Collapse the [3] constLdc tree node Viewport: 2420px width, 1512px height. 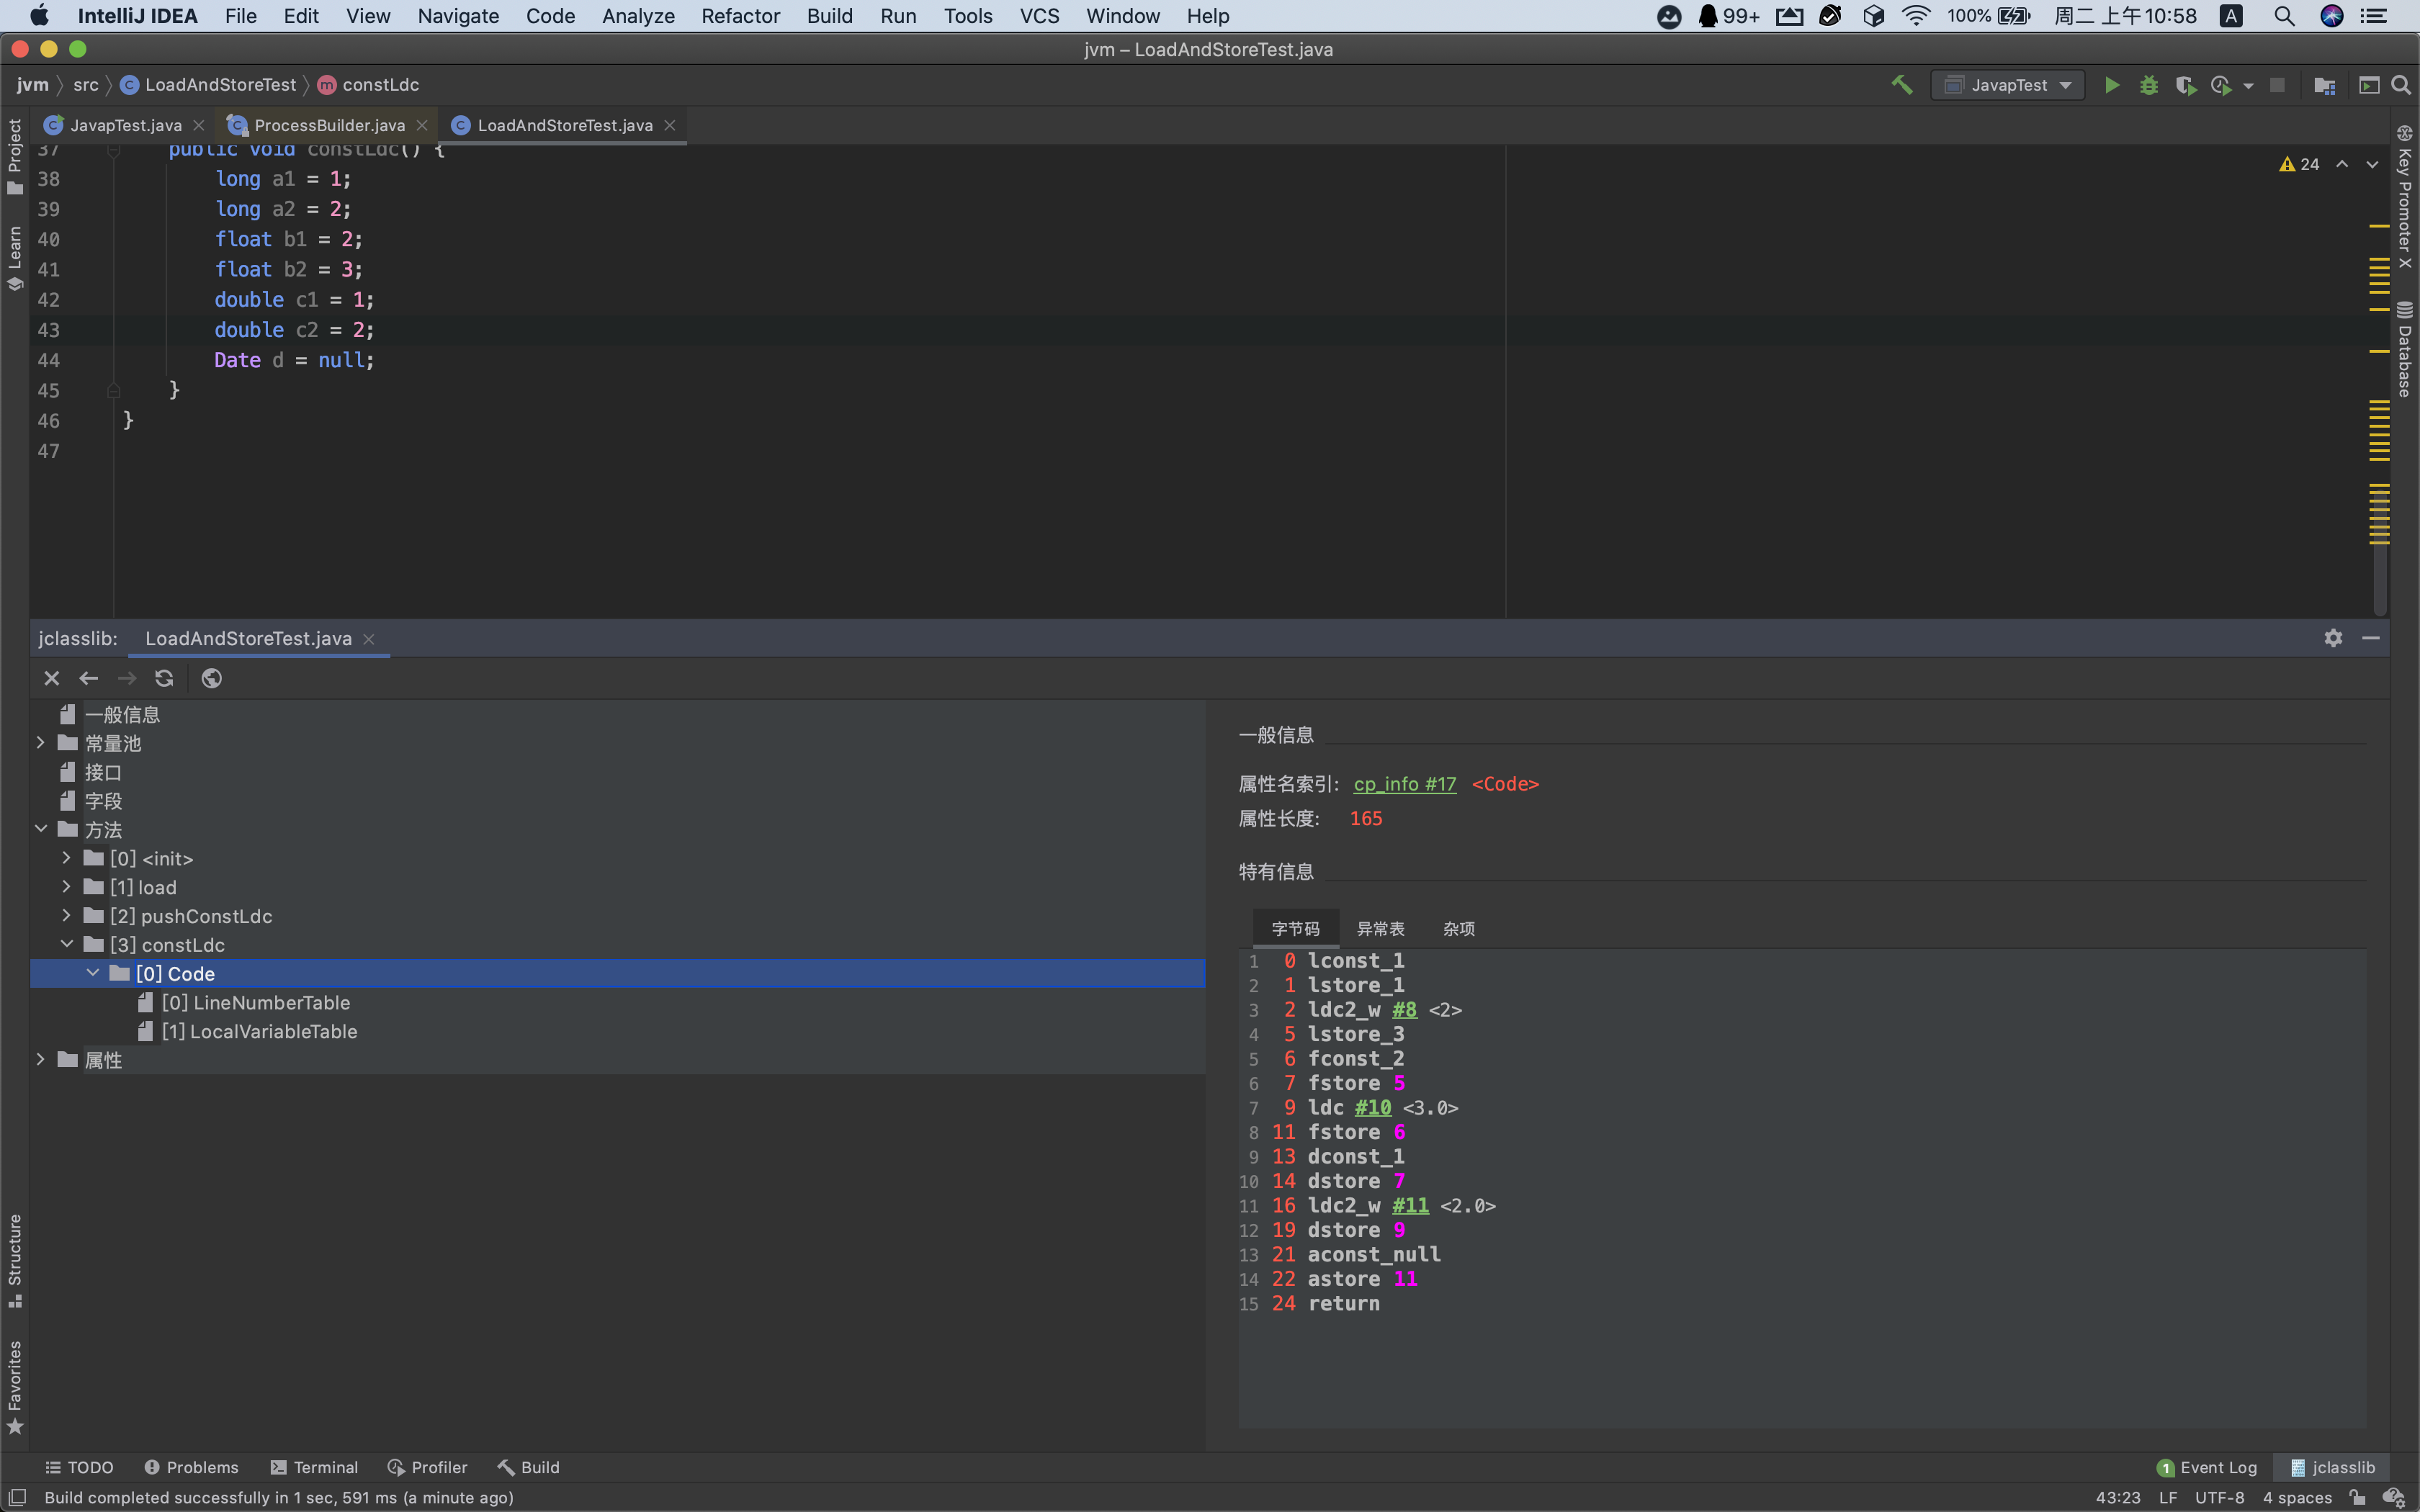[67, 944]
